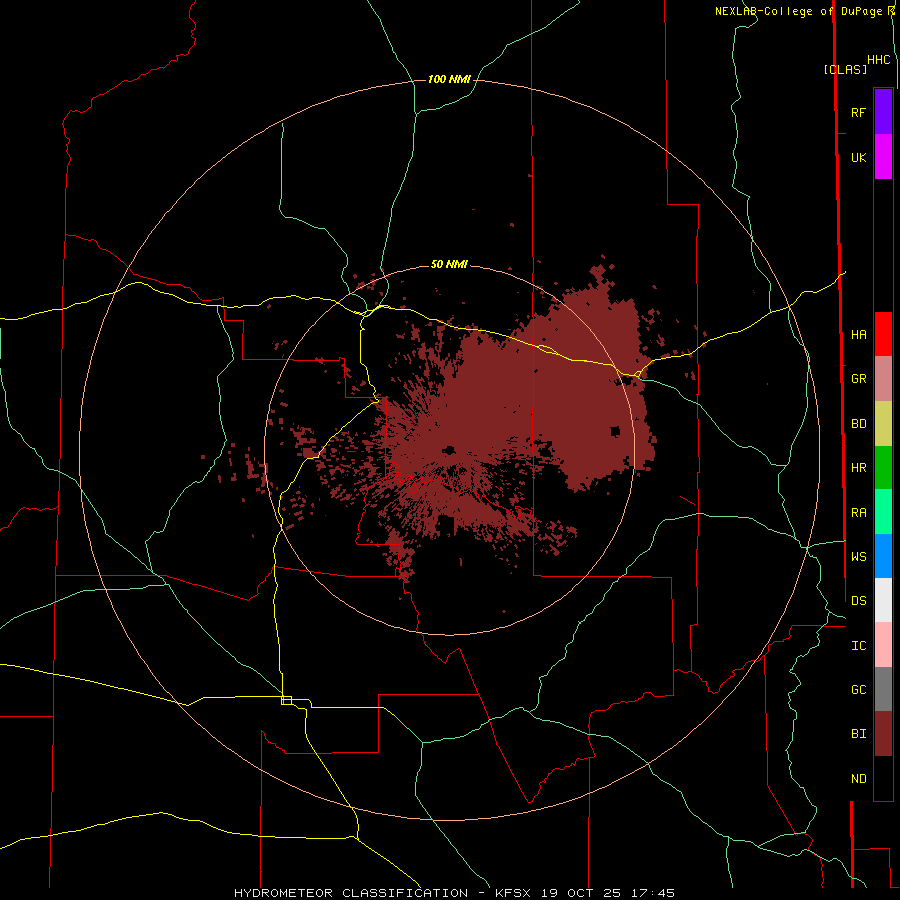Select the 'IC' legend label

pyautogui.click(x=858, y=645)
